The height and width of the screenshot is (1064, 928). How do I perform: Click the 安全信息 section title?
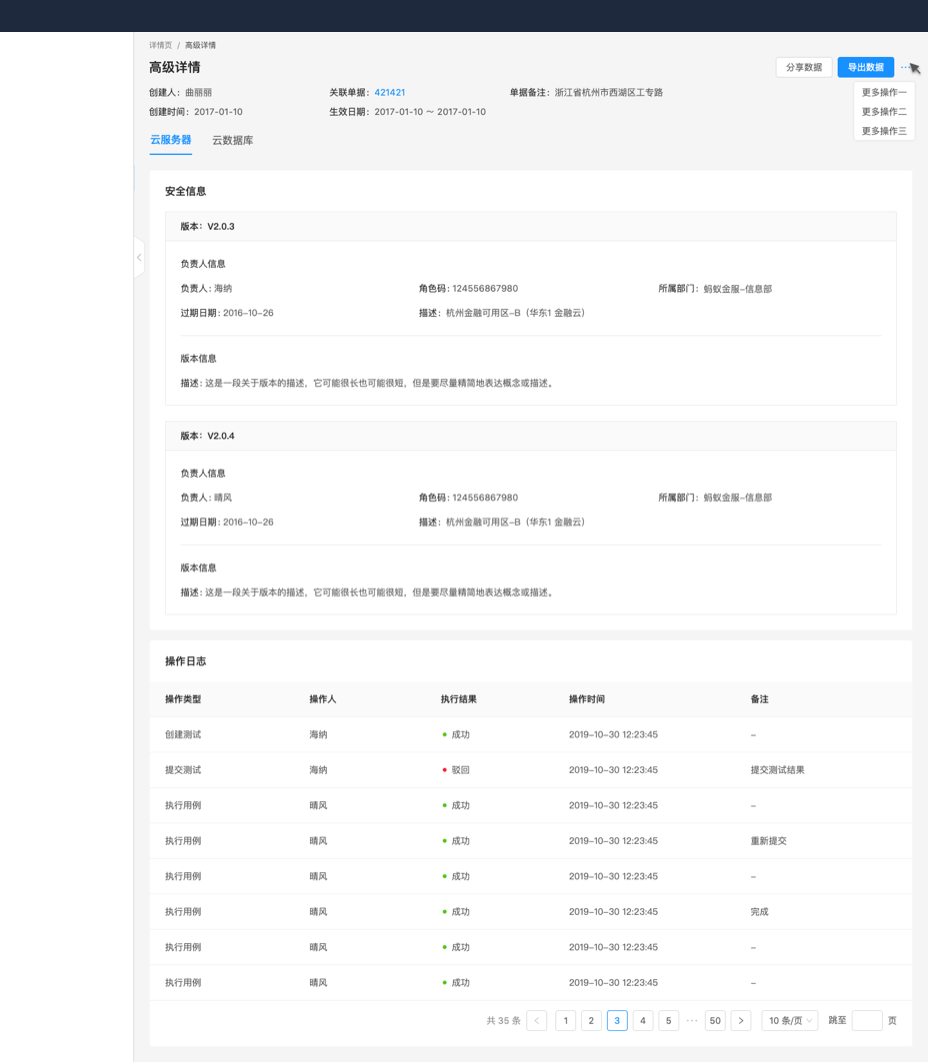185,191
